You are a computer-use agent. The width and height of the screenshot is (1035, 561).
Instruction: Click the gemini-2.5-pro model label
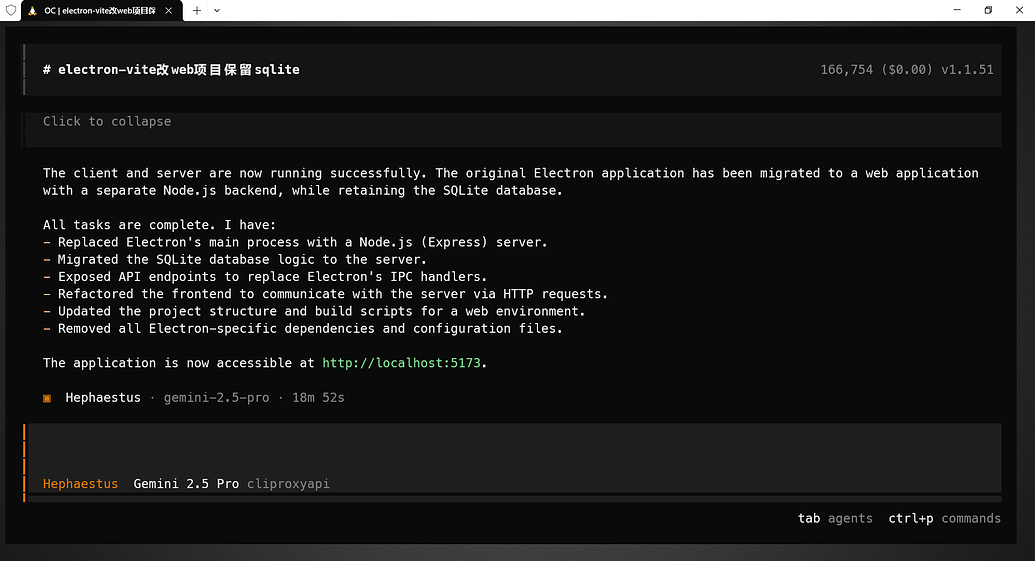pyautogui.click(x=217, y=397)
